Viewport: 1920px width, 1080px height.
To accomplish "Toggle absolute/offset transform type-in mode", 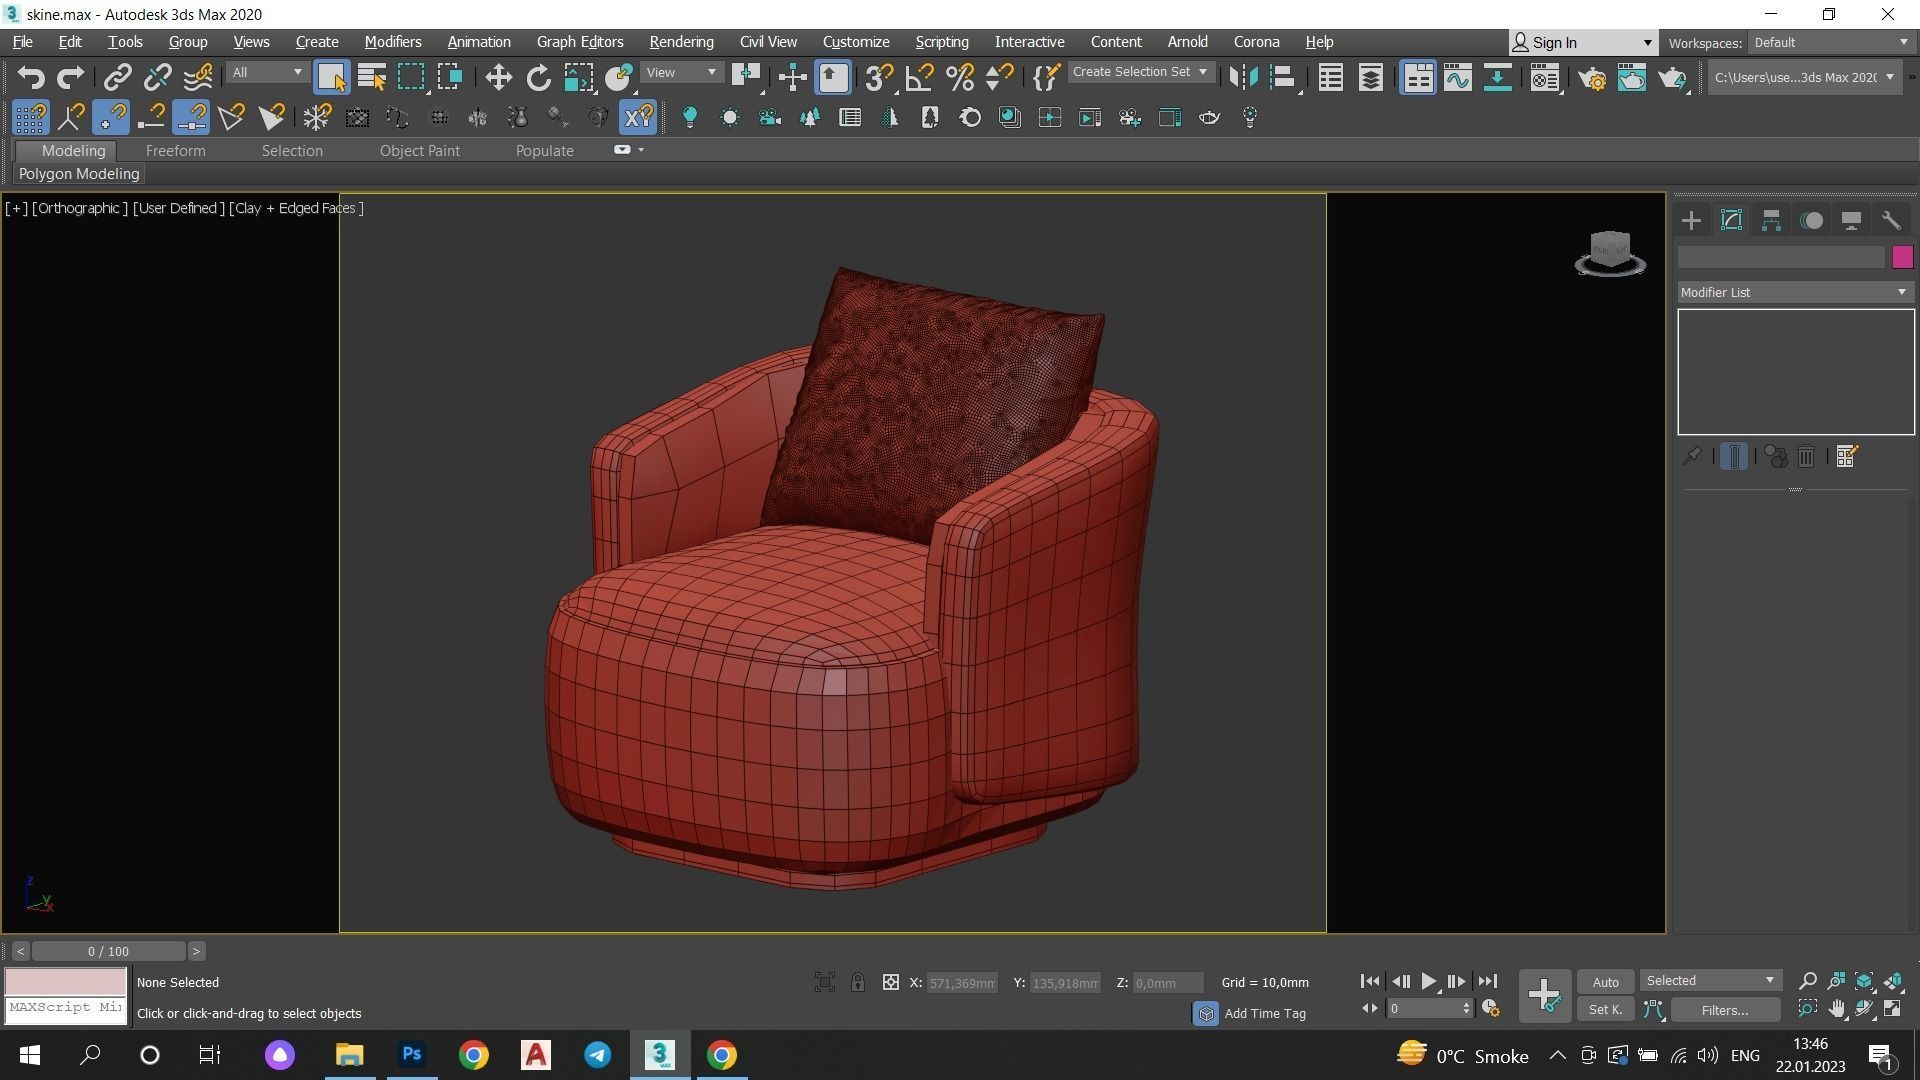I will coord(890,982).
